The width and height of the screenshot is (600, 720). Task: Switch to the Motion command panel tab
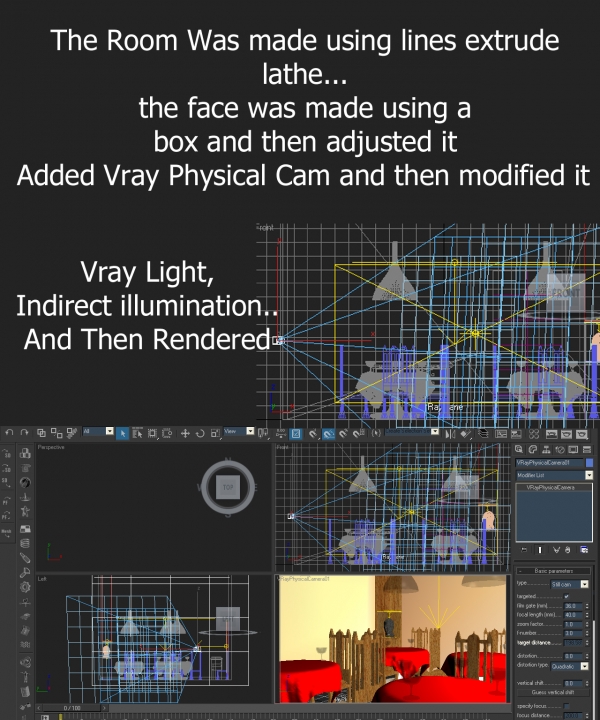(560, 450)
